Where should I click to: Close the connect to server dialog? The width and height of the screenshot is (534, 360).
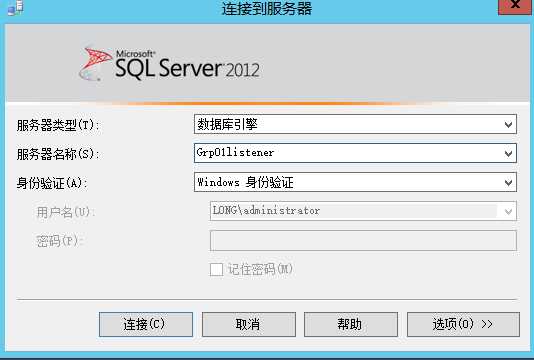514,6
